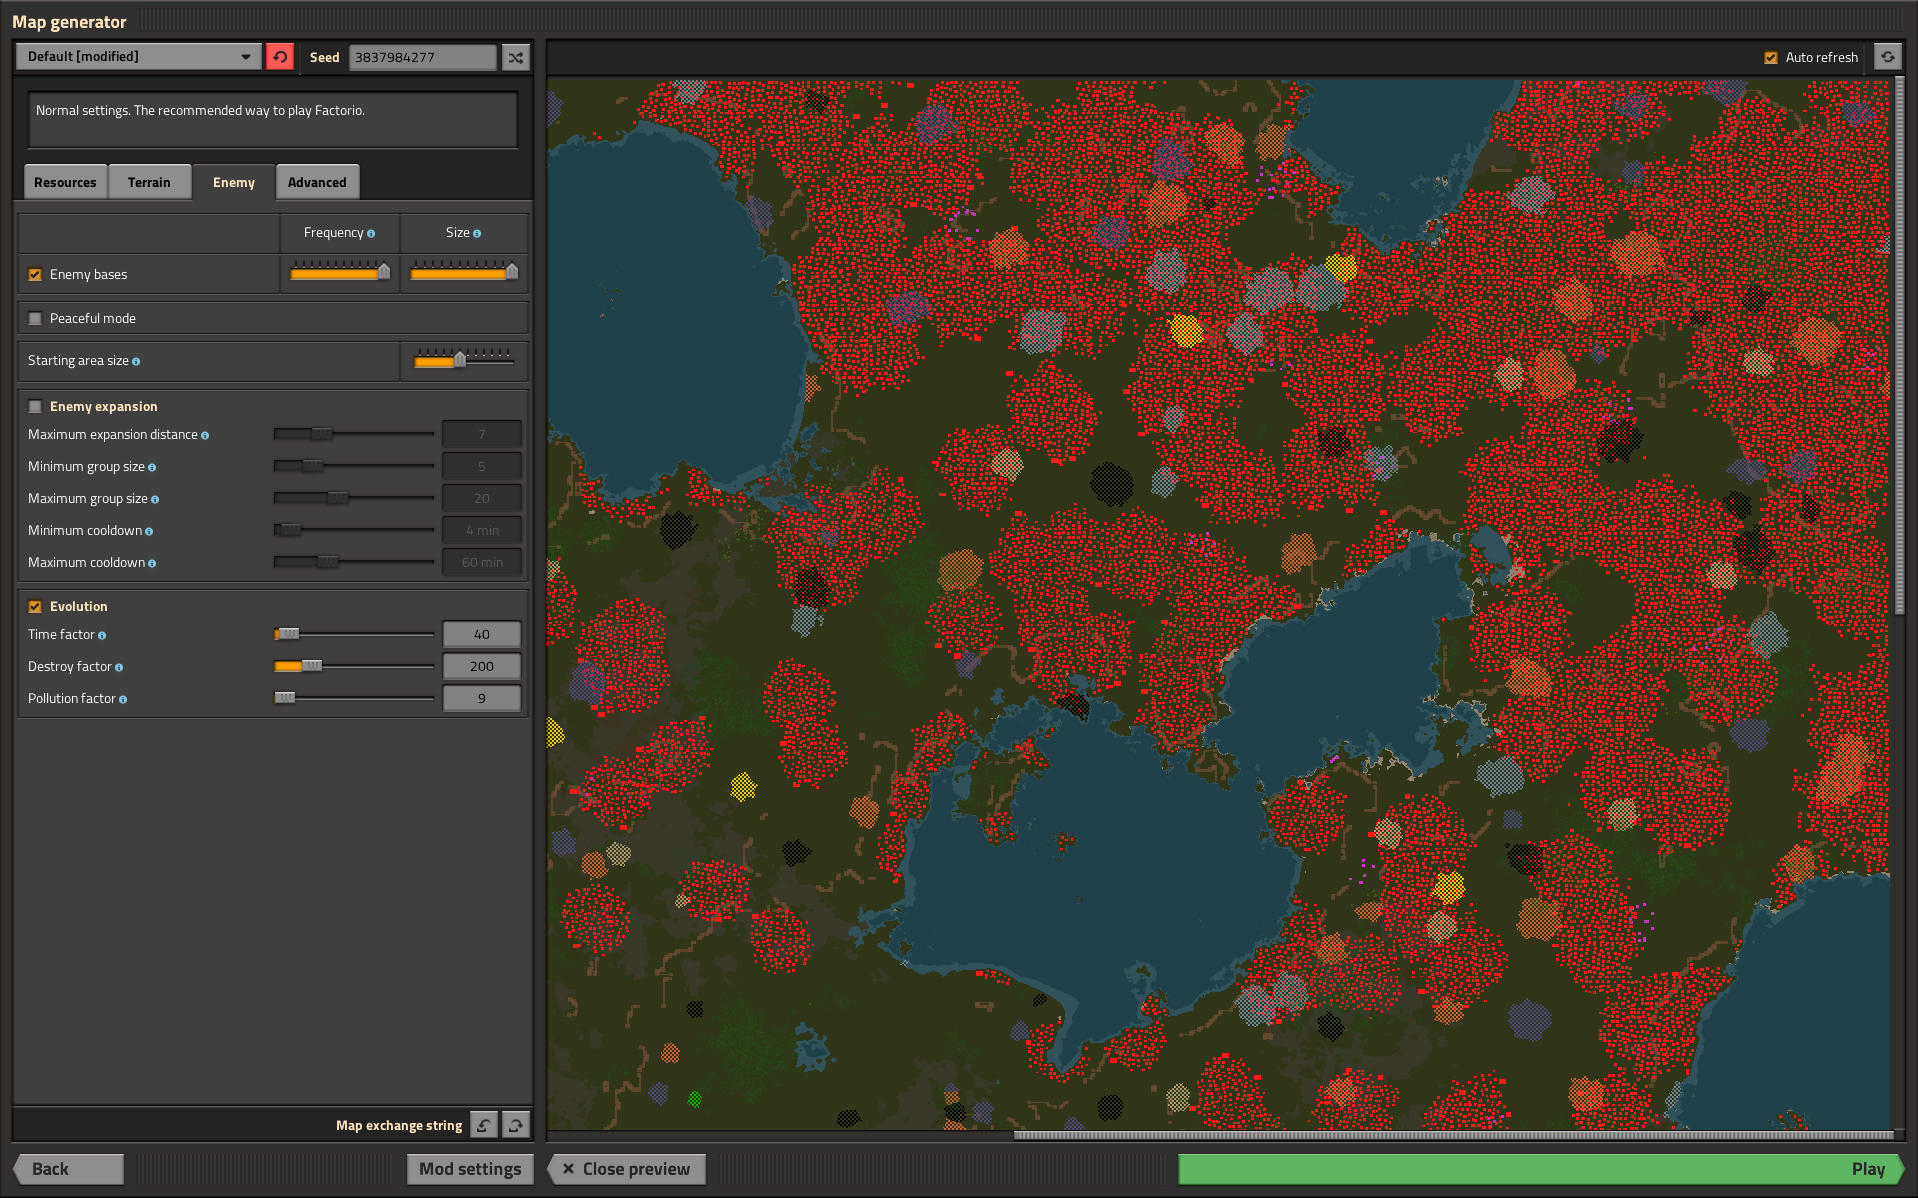Click the map preview vertical scrollbar
This screenshot has width=1918, height=1198.
pyautogui.click(x=1899, y=346)
